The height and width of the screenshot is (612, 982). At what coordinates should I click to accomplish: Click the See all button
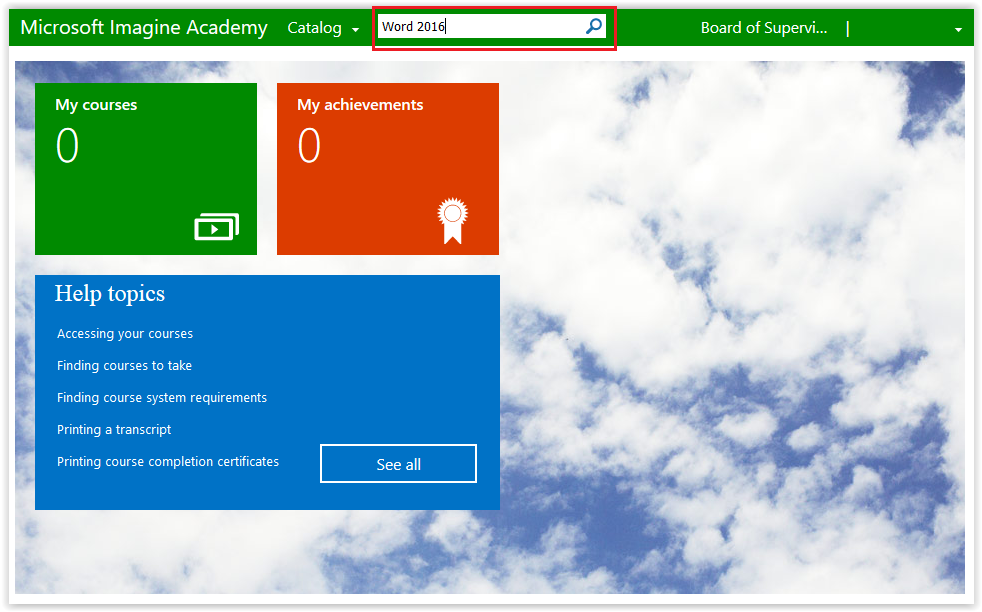tap(398, 464)
